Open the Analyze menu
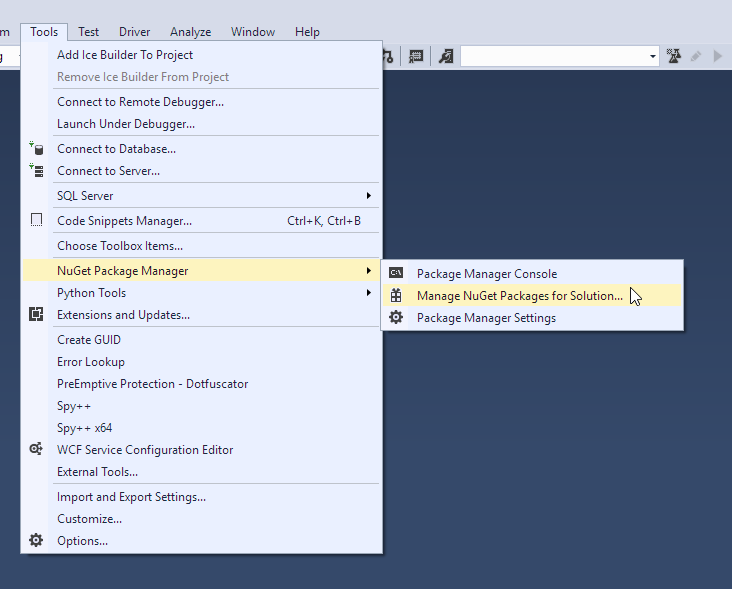732x589 pixels. (x=190, y=32)
